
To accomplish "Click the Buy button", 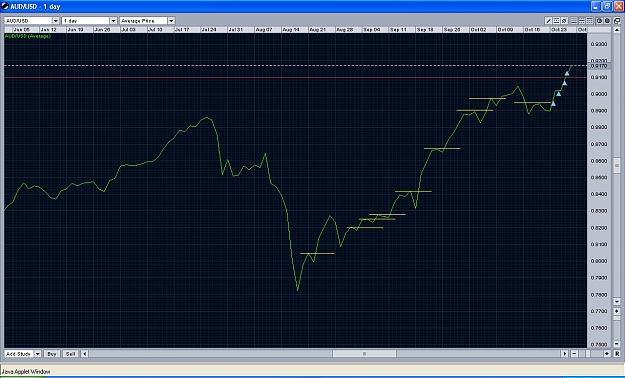I will tap(52, 354).
